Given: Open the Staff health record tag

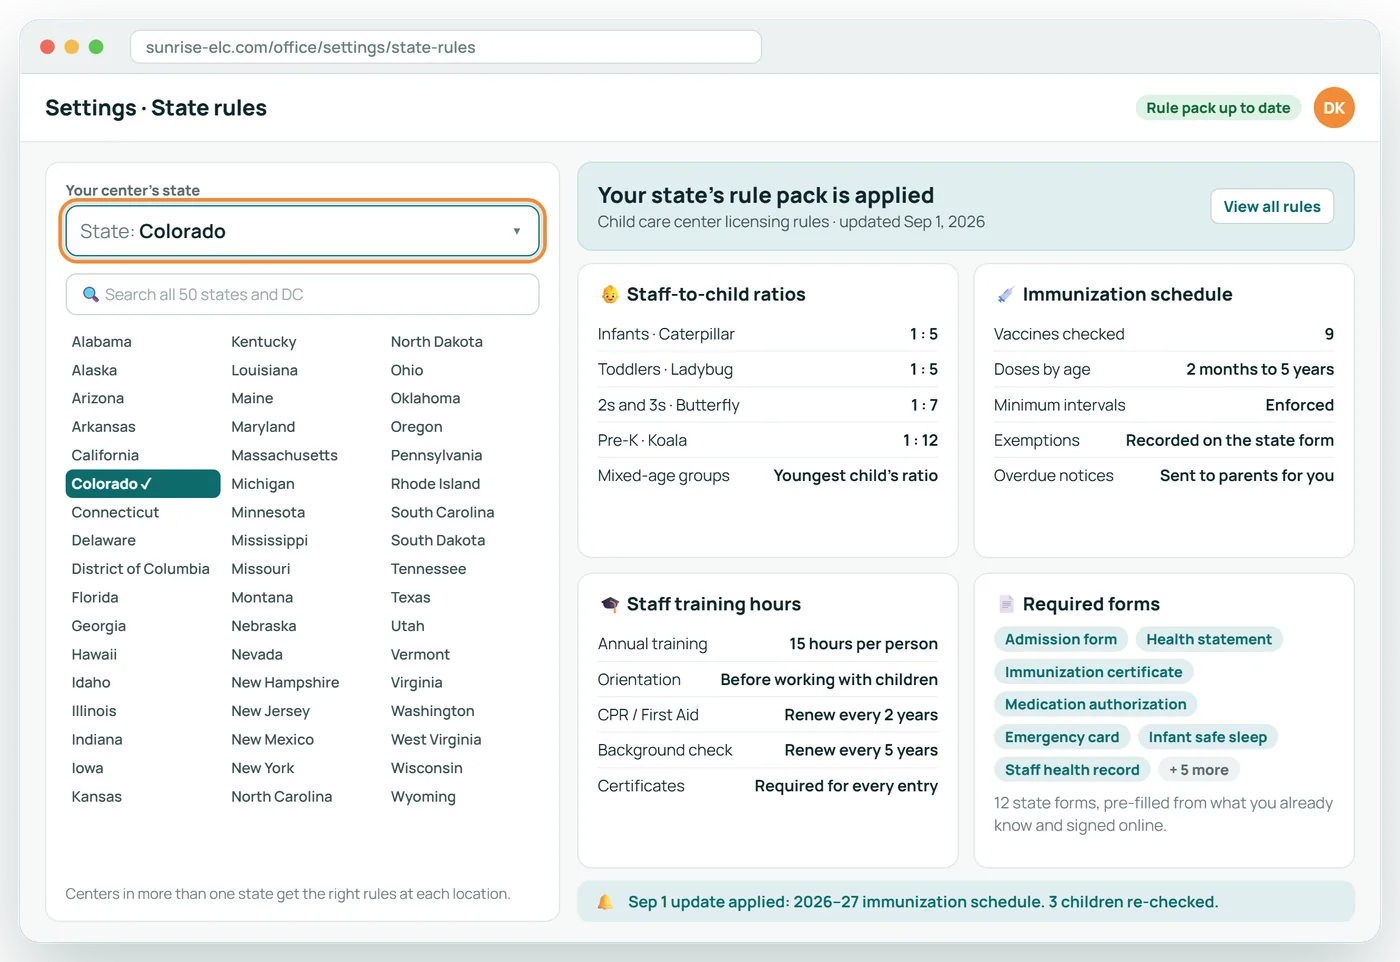Looking at the screenshot, I should [1072, 770].
